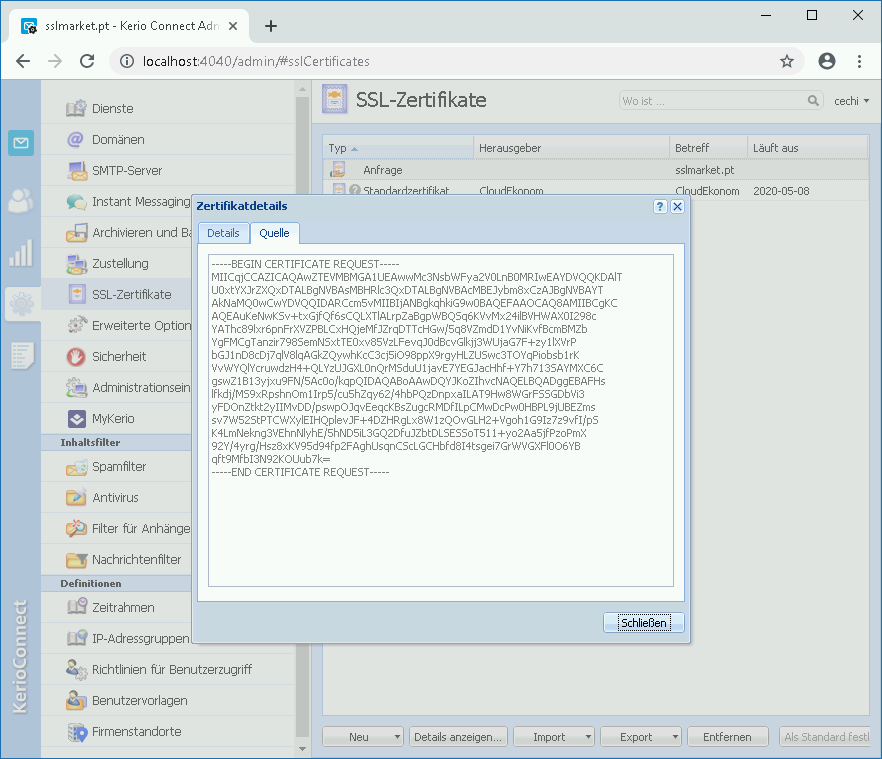Select the Anfrage row for sslmarket.pt
882x759 pixels.
pos(596,170)
